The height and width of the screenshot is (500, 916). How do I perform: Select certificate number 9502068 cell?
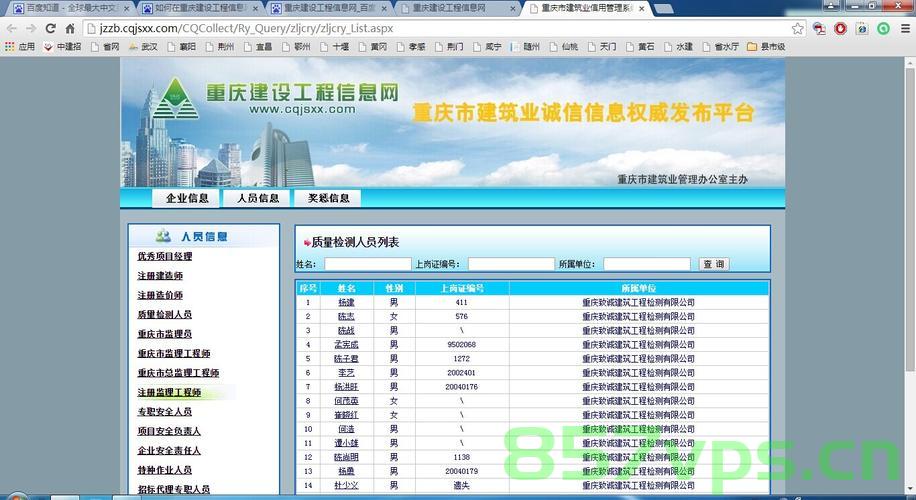462,345
